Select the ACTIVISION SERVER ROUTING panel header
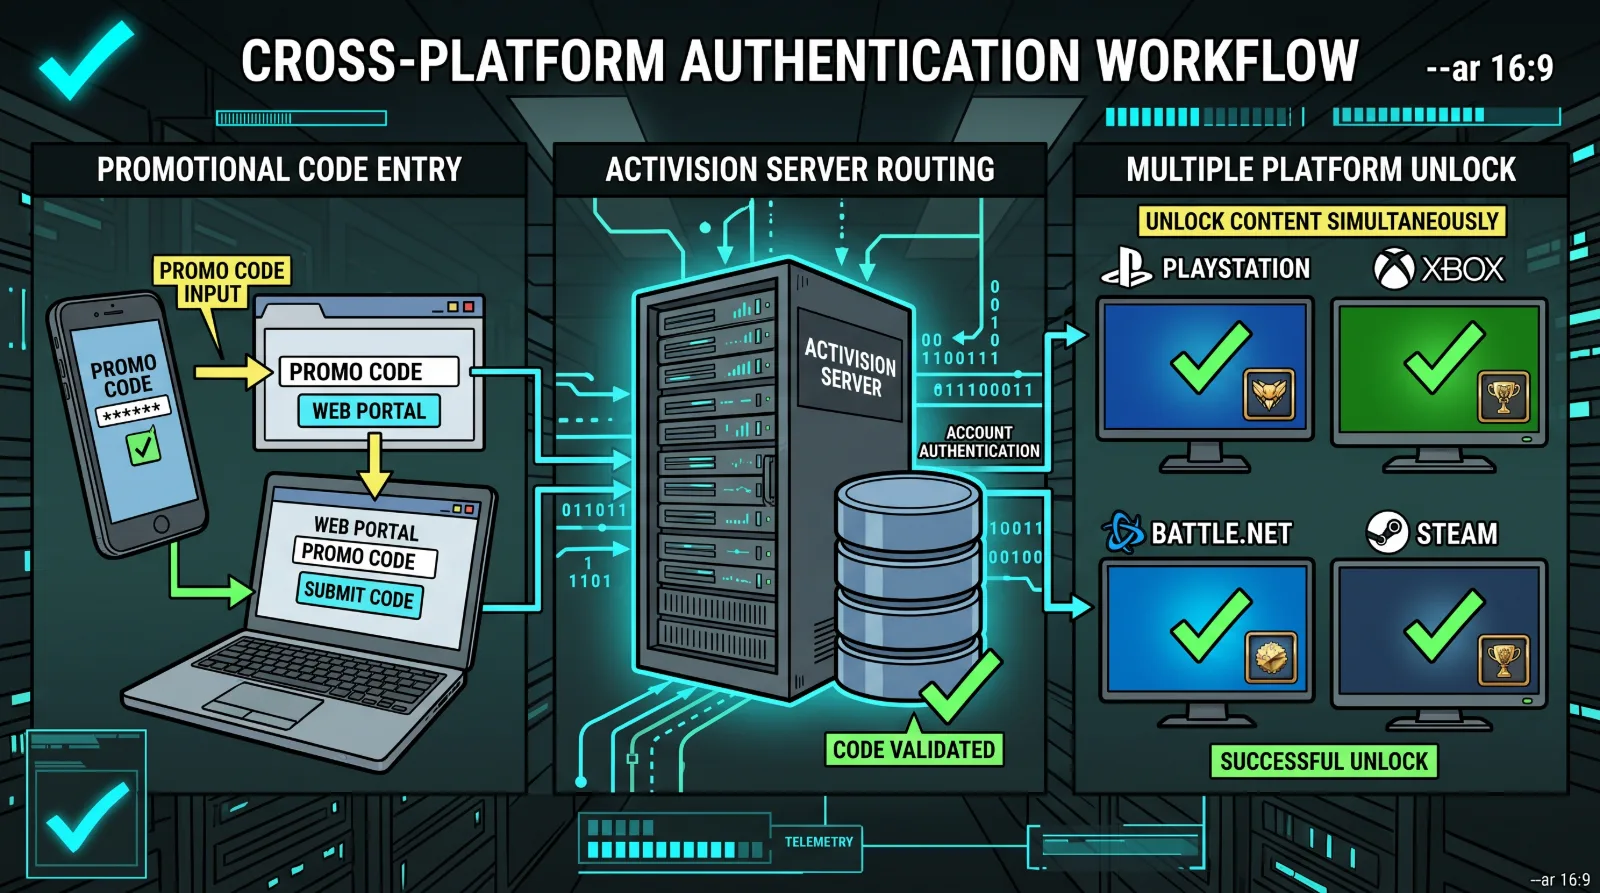This screenshot has height=893, width=1600. [800, 170]
